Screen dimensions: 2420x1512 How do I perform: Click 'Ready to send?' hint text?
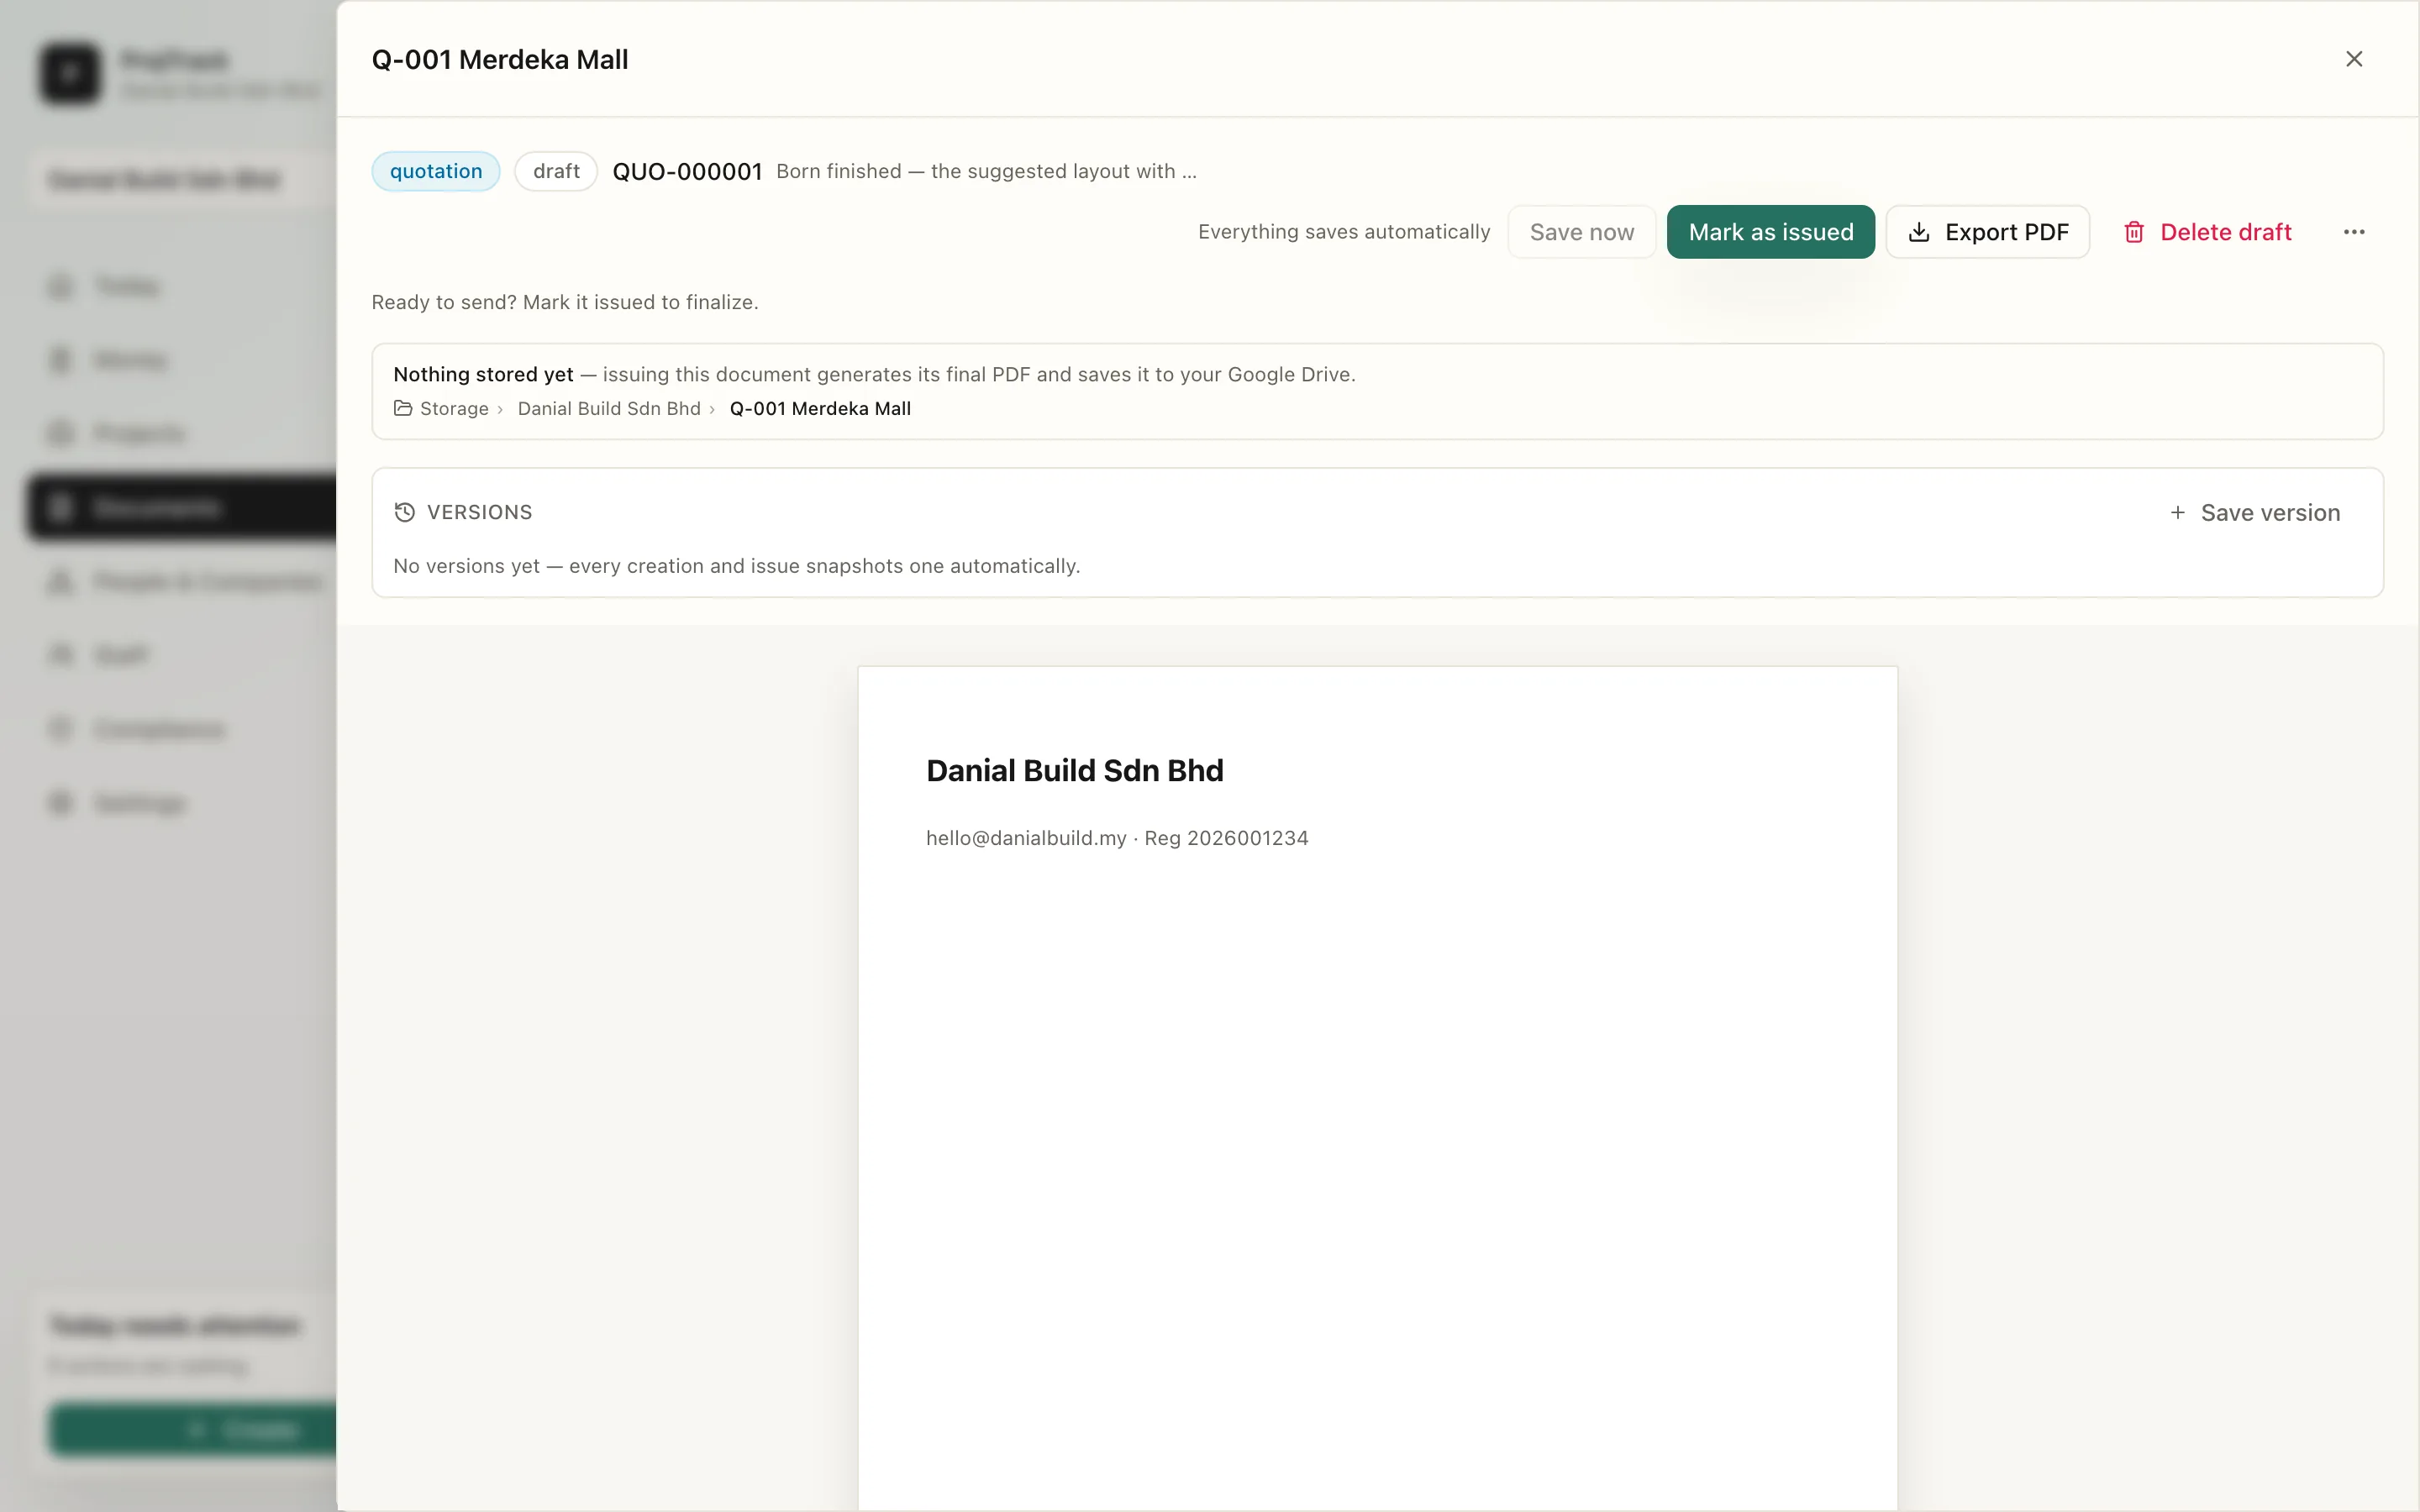point(565,302)
